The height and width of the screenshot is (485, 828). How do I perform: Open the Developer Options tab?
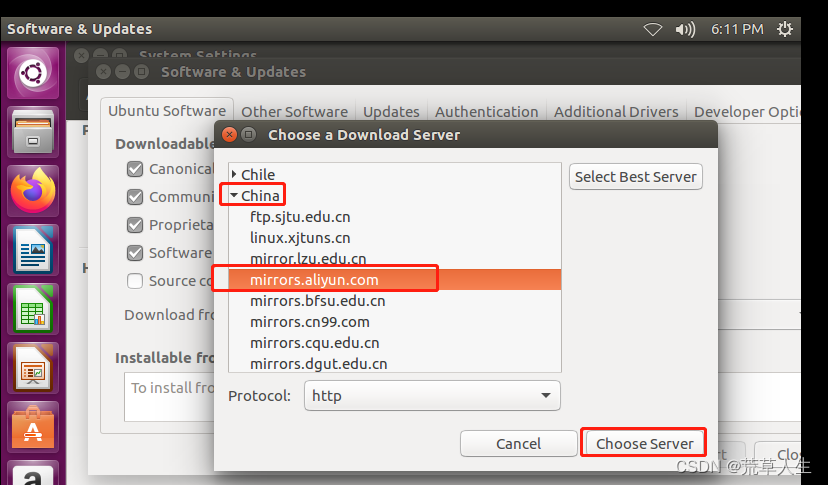(x=746, y=112)
